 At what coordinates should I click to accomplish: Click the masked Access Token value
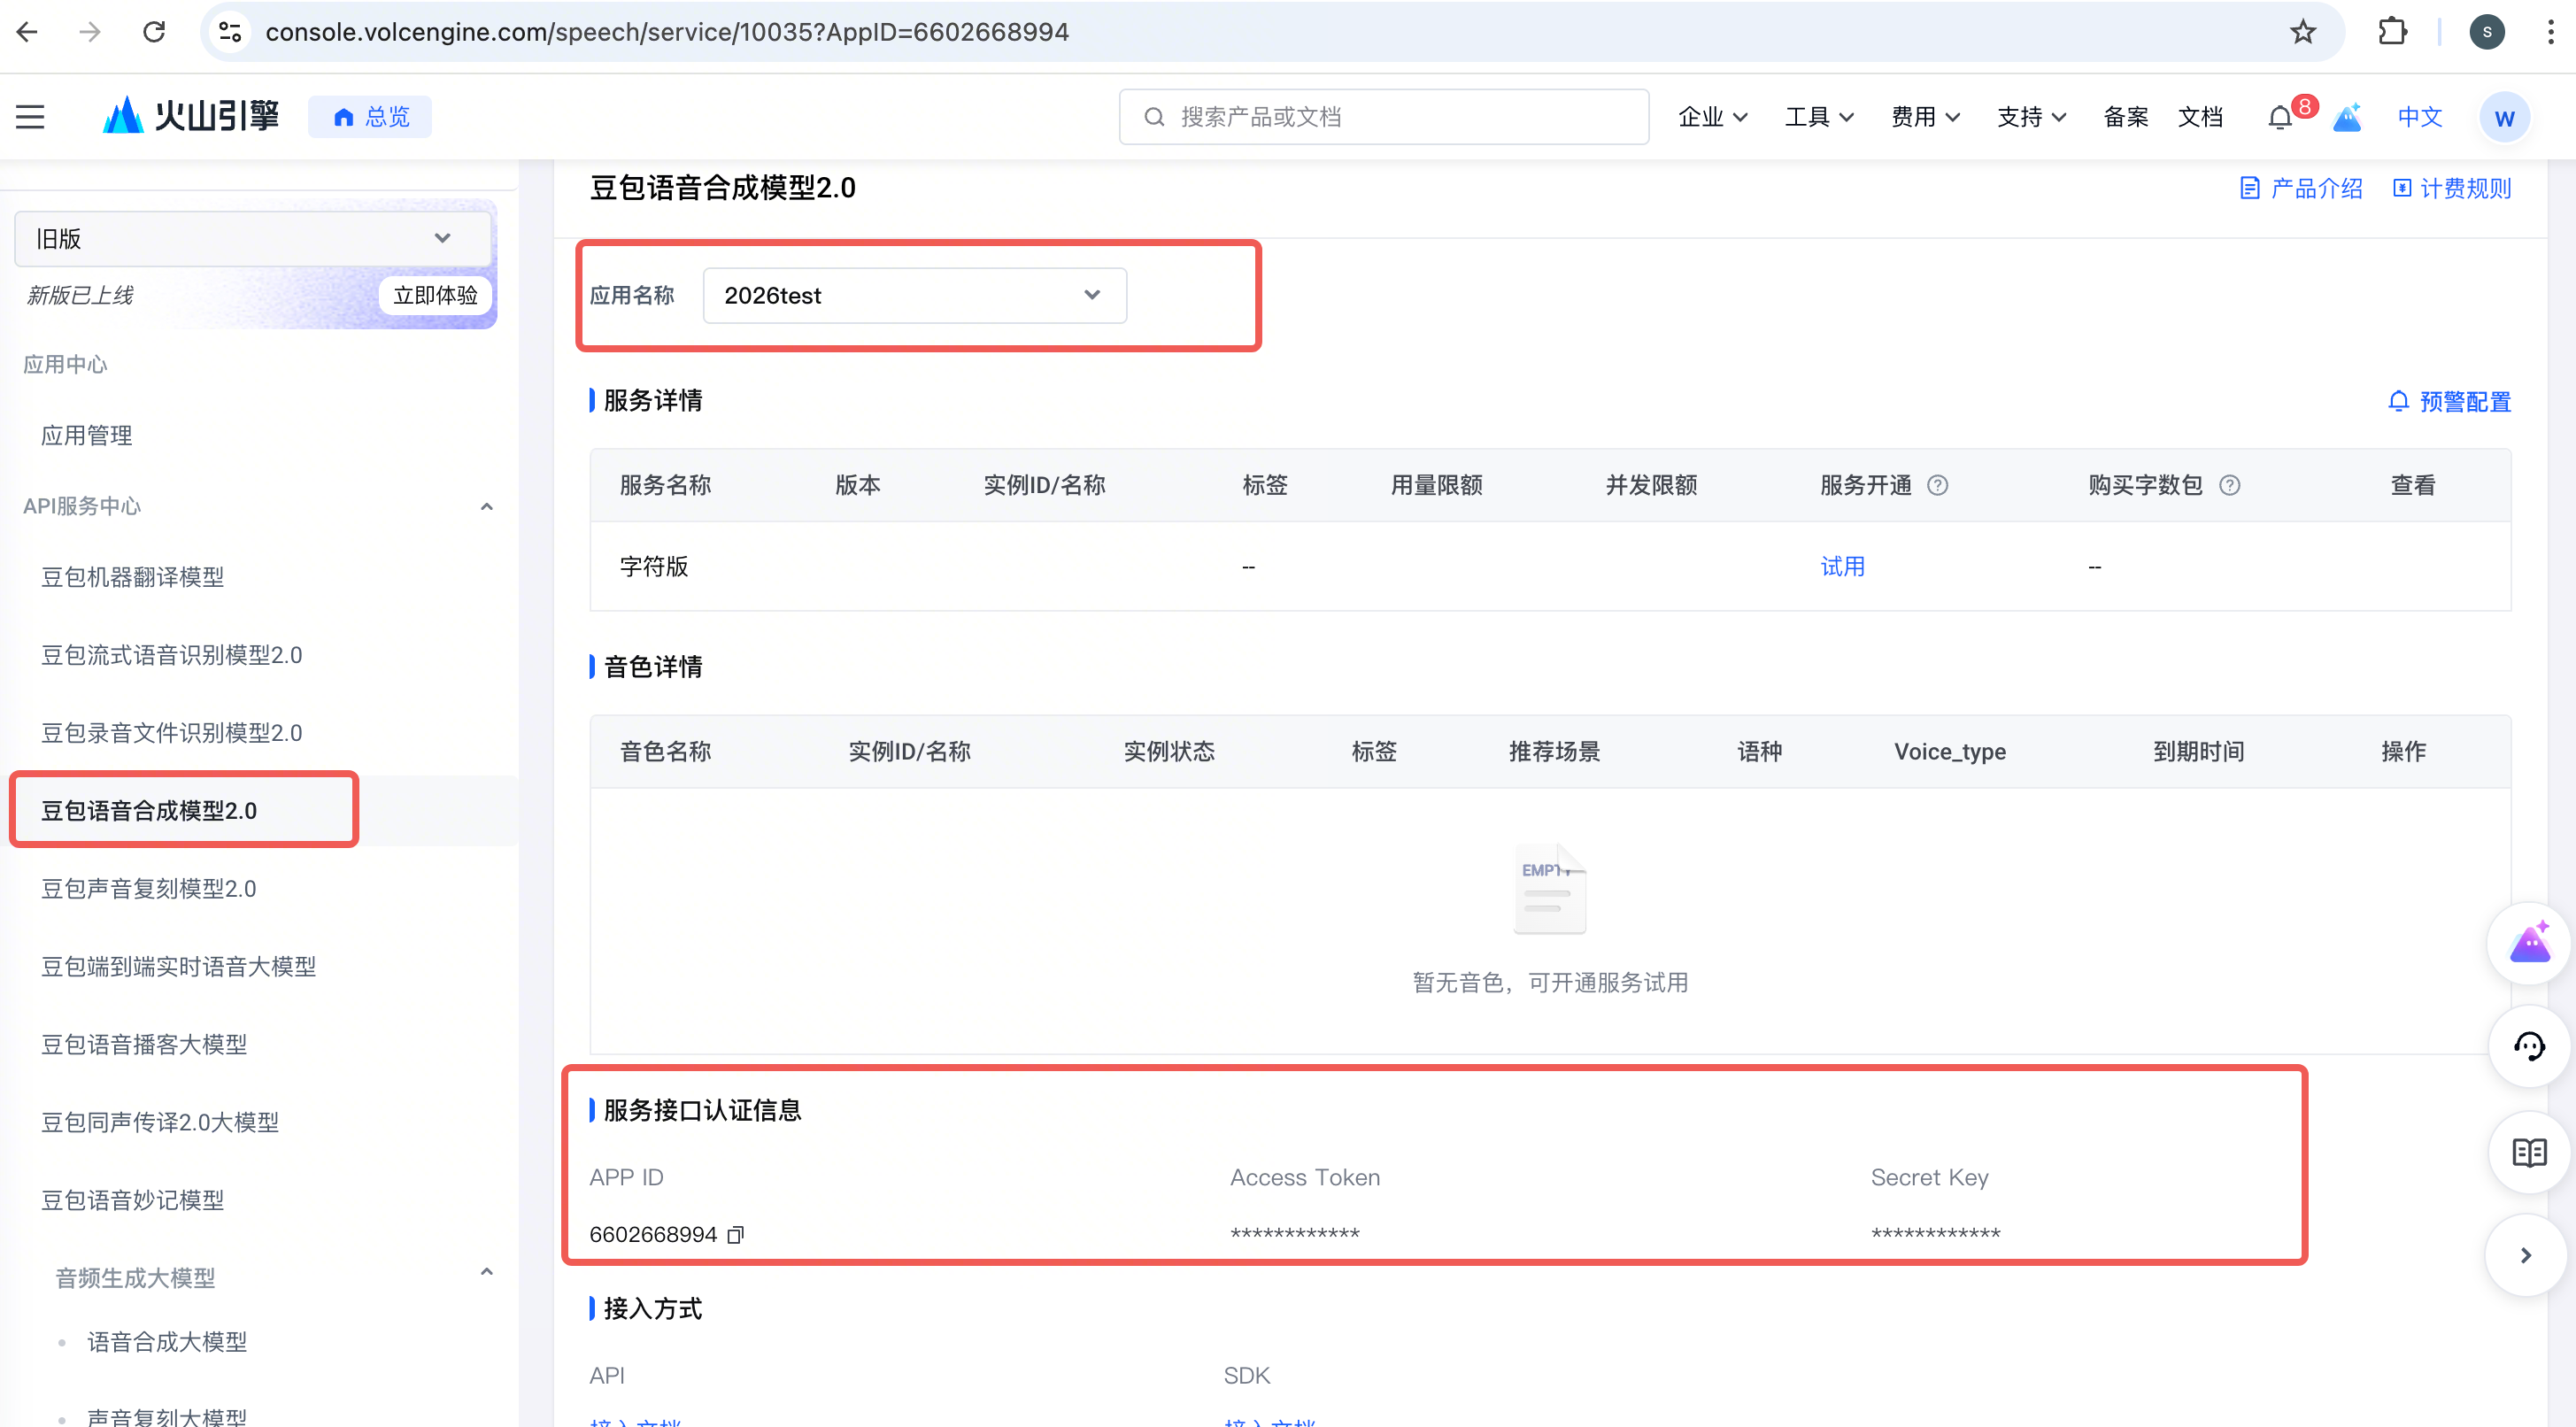(1295, 1234)
